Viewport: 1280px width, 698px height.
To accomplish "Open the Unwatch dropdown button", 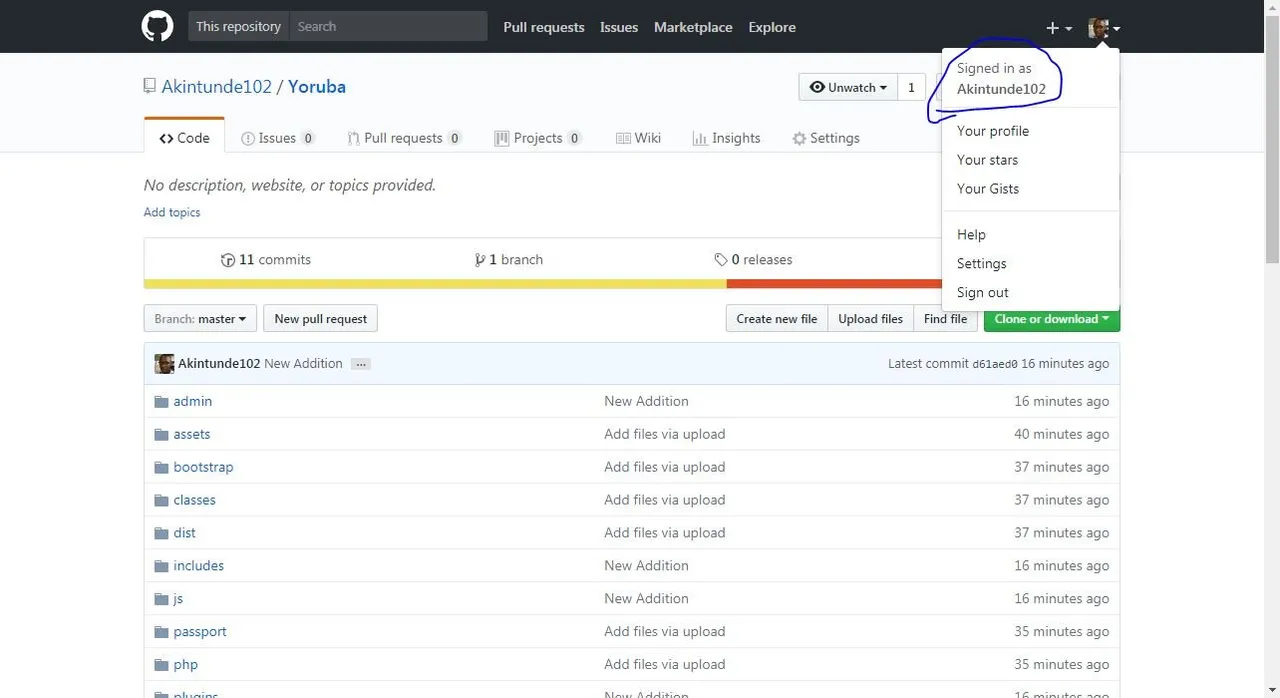I will [848, 87].
